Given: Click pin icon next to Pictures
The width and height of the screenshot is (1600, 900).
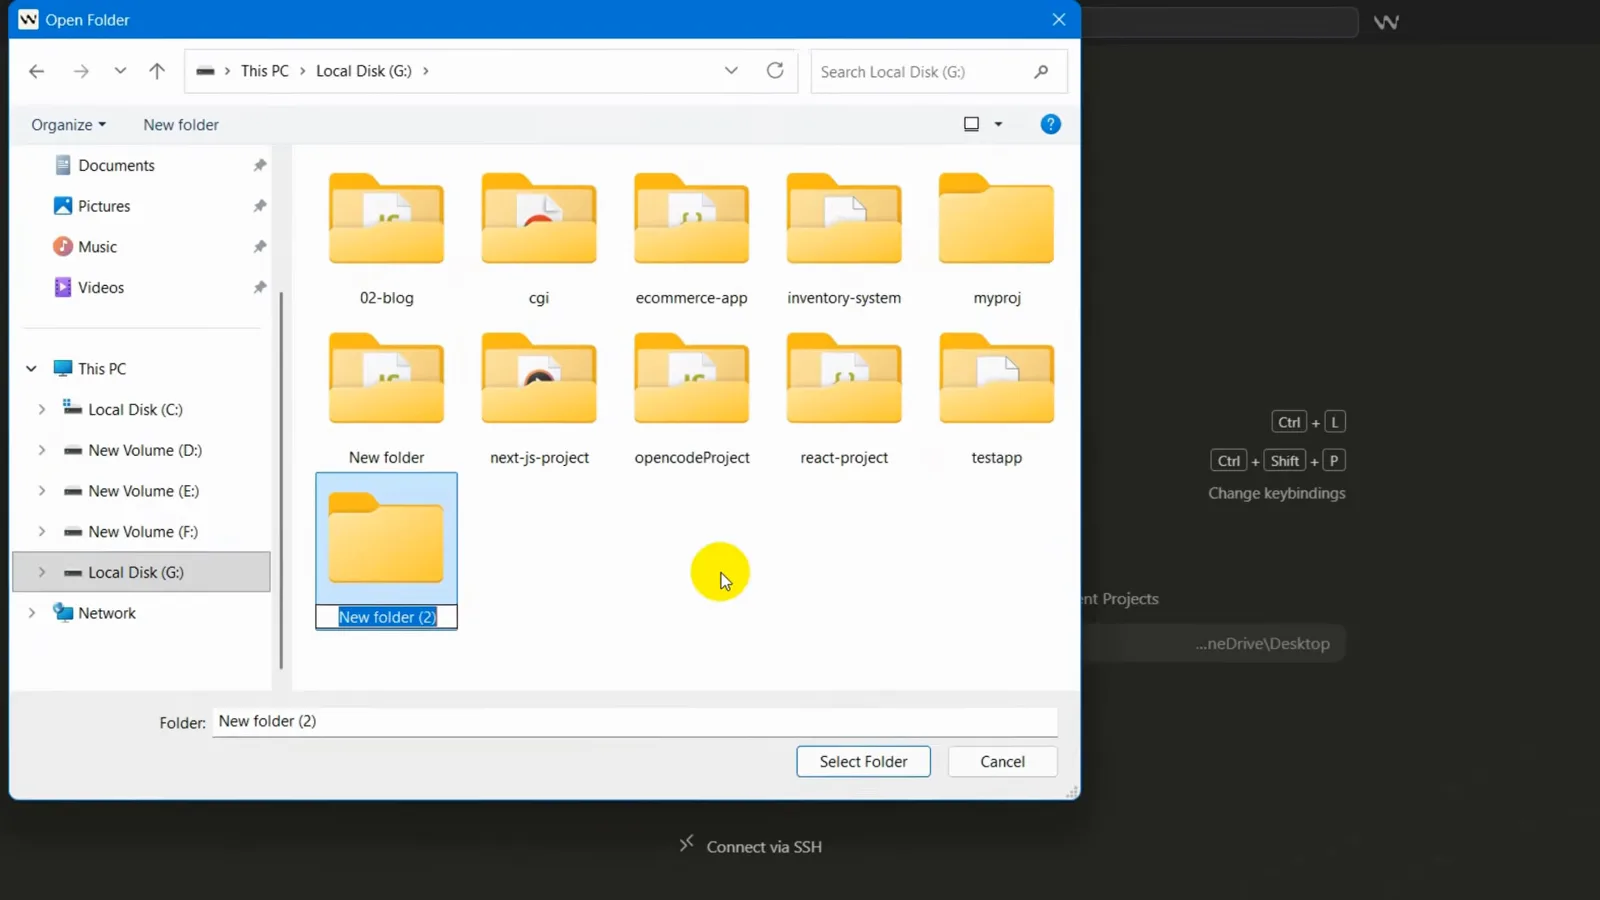Looking at the screenshot, I should 260,206.
